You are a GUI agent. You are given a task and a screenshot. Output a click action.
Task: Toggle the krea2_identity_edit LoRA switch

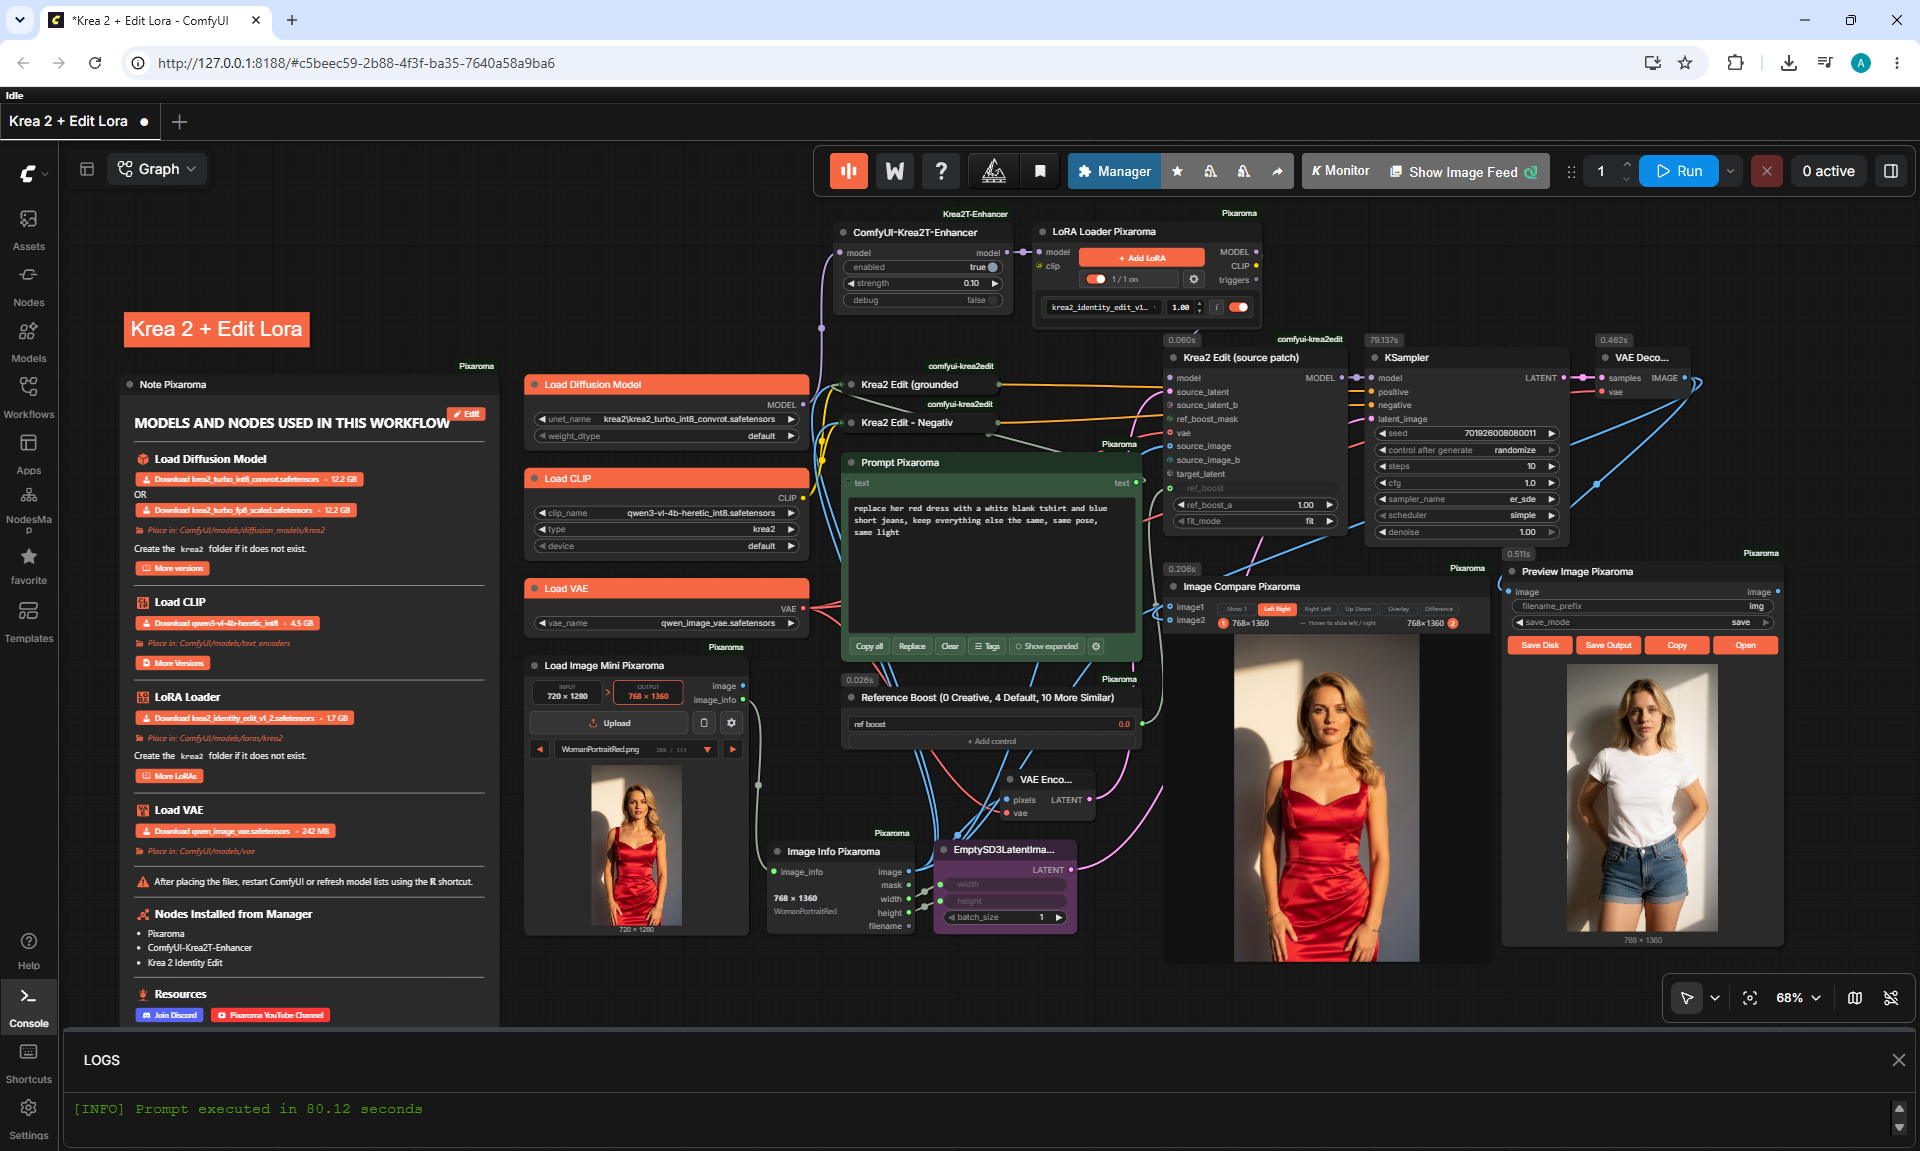pos(1238,307)
